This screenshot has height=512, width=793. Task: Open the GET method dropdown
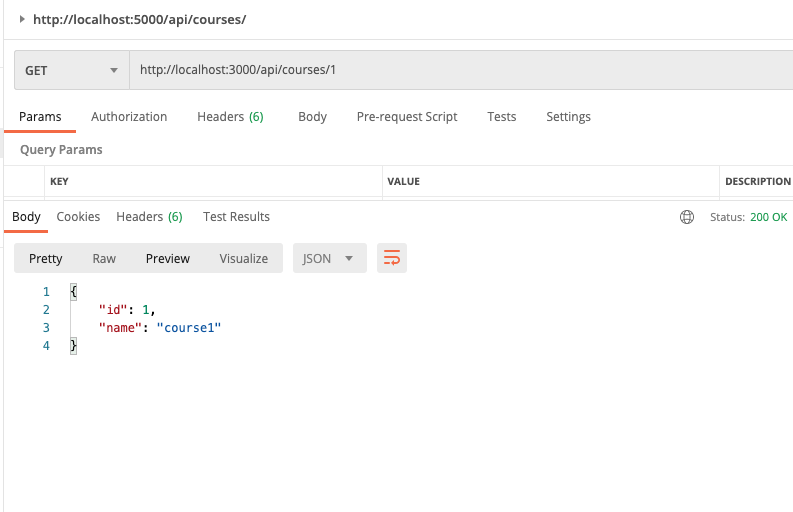point(72,70)
